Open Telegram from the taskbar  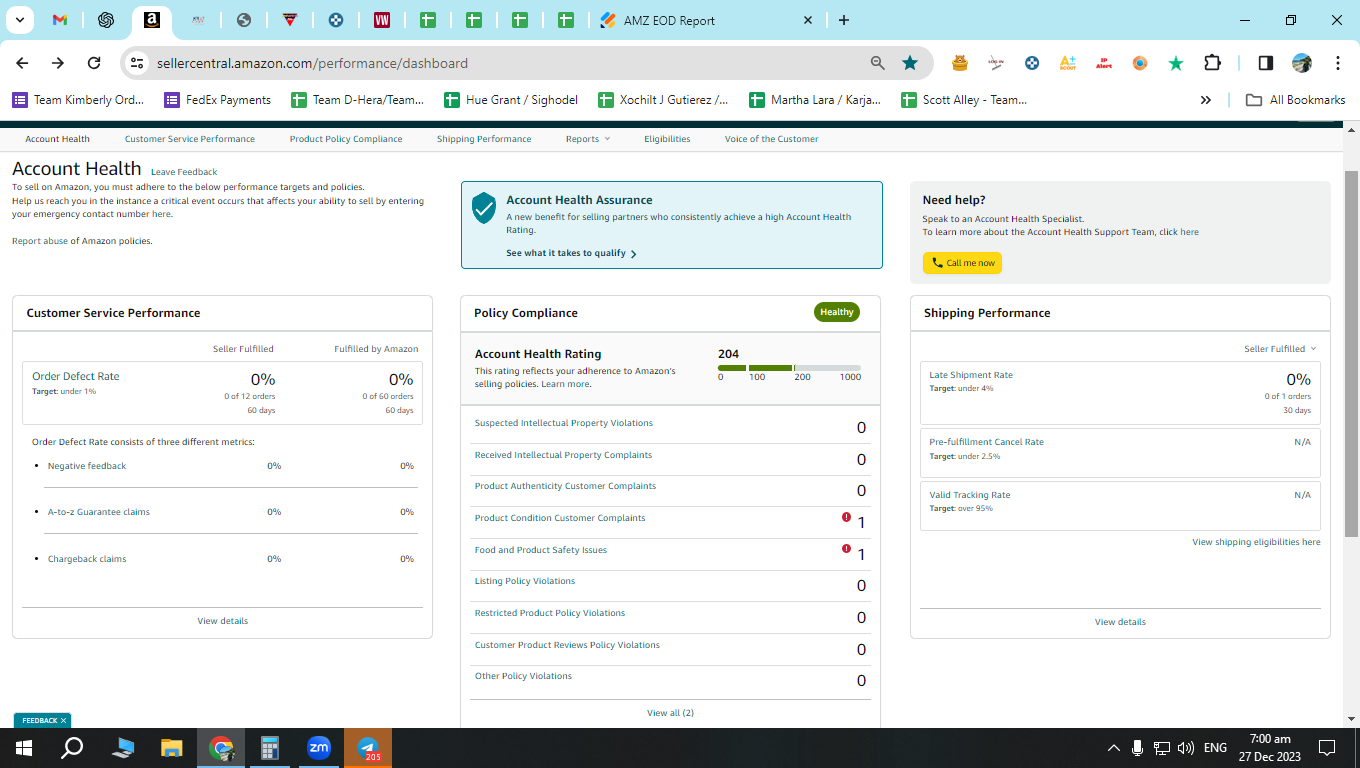pyautogui.click(x=368, y=748)
